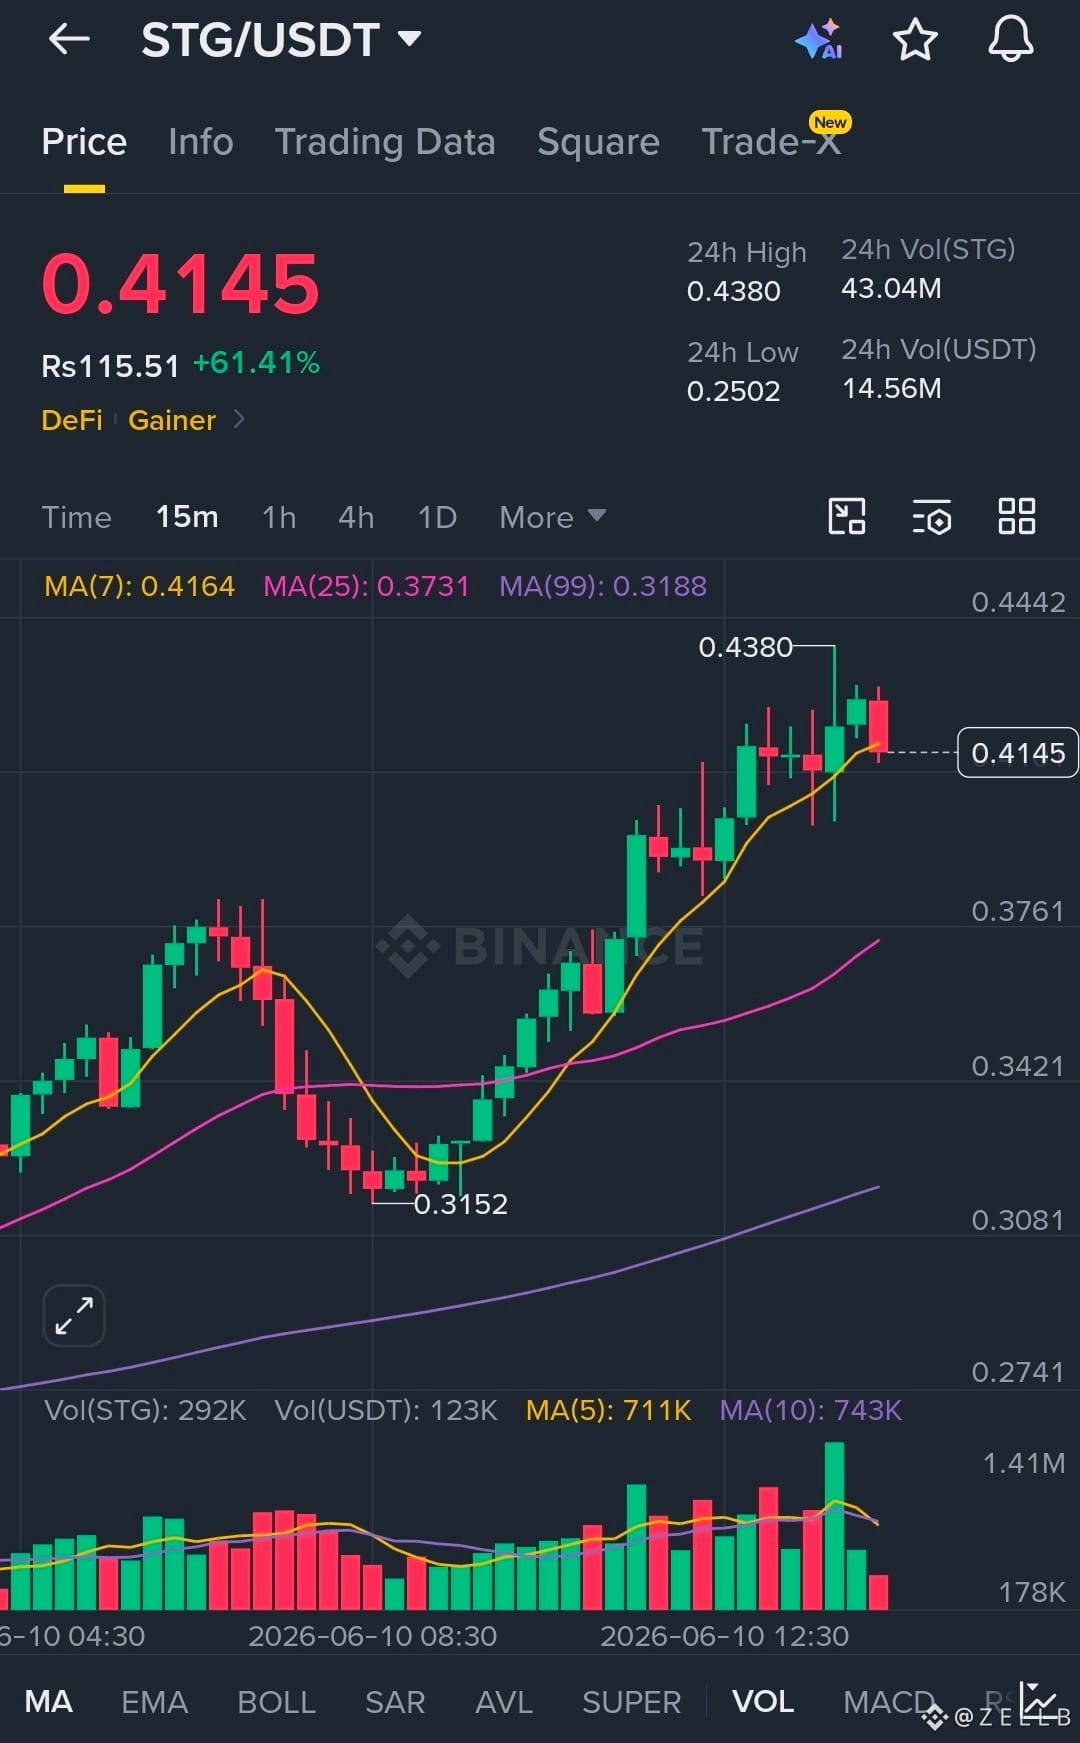Select the 1h interval

[x=279, y=517]
